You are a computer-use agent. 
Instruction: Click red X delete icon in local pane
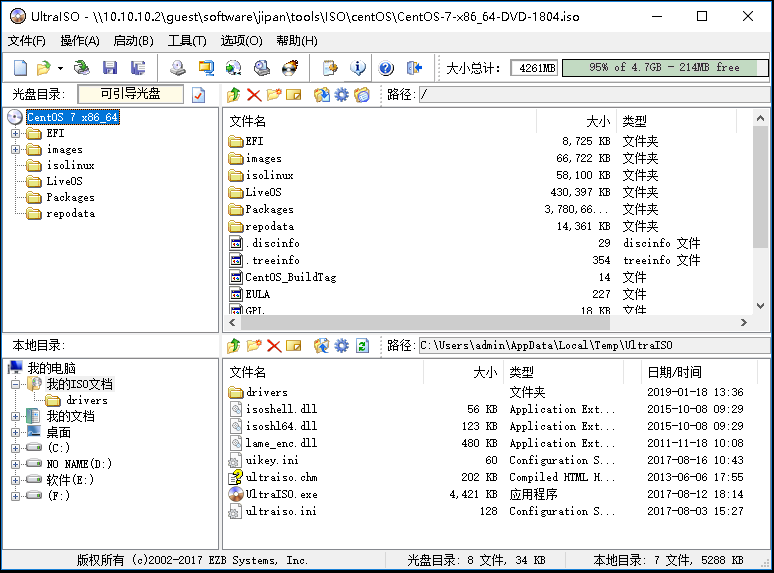274,345
